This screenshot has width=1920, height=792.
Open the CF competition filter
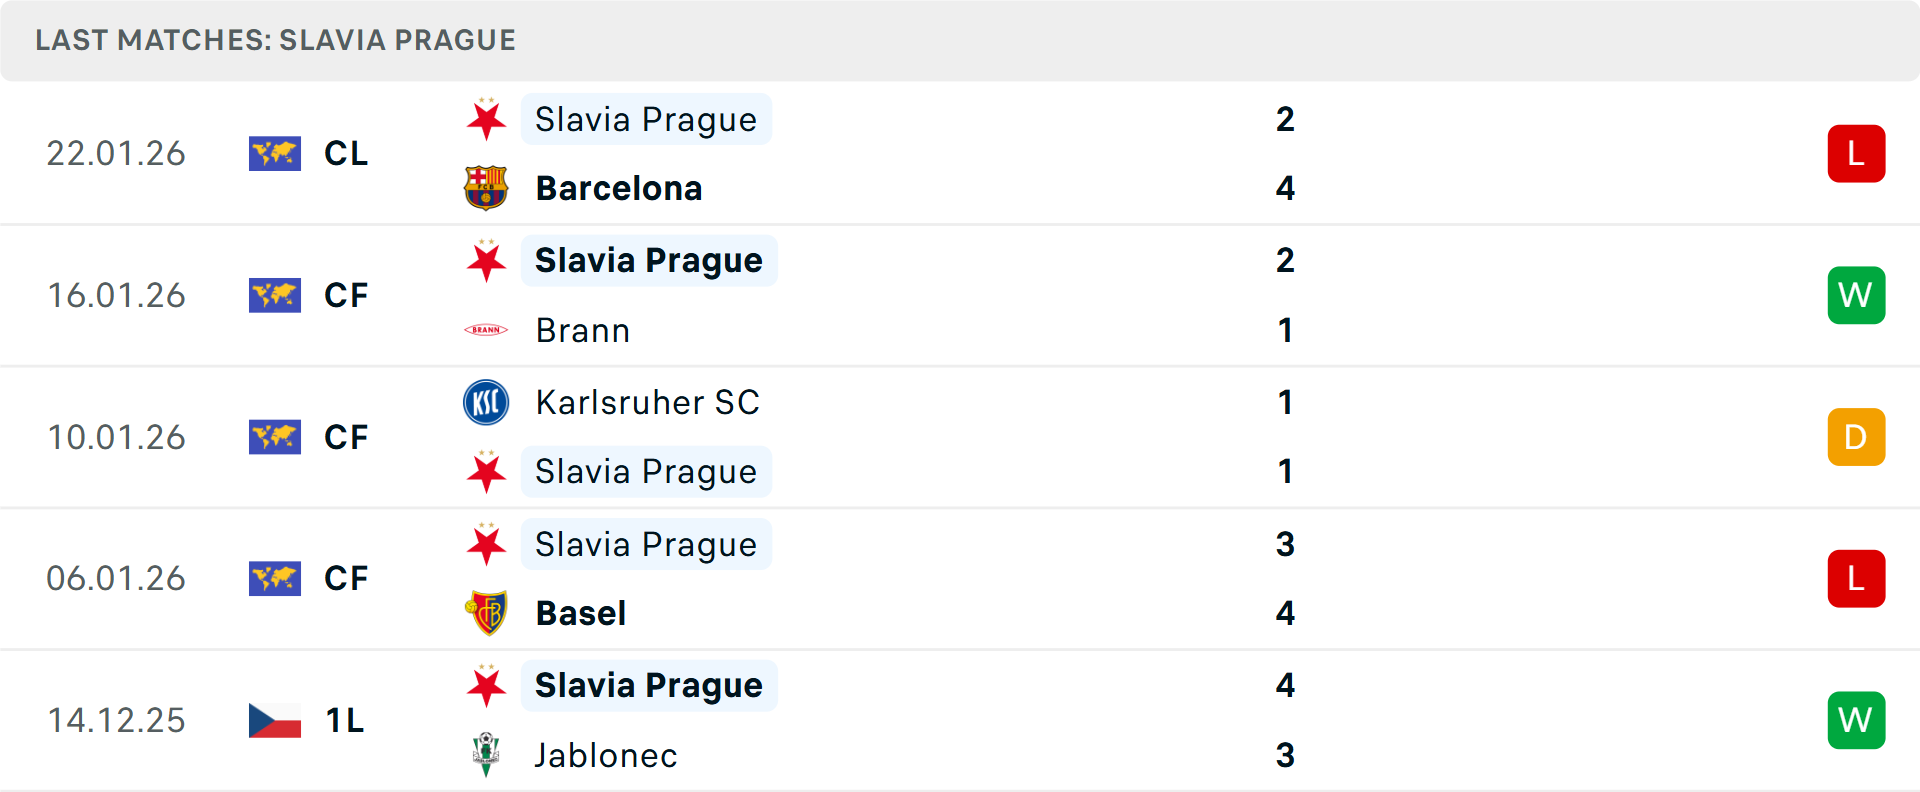[345, 295]
